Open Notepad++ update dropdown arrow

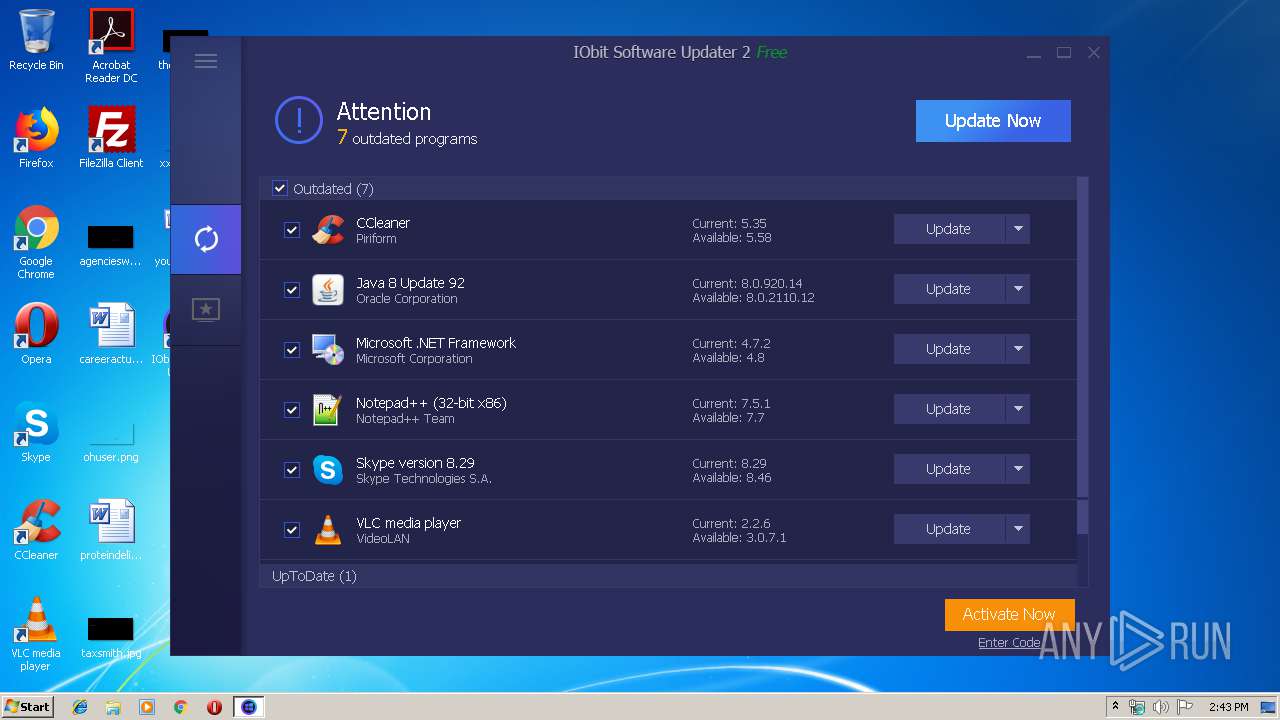[1017, 409]
